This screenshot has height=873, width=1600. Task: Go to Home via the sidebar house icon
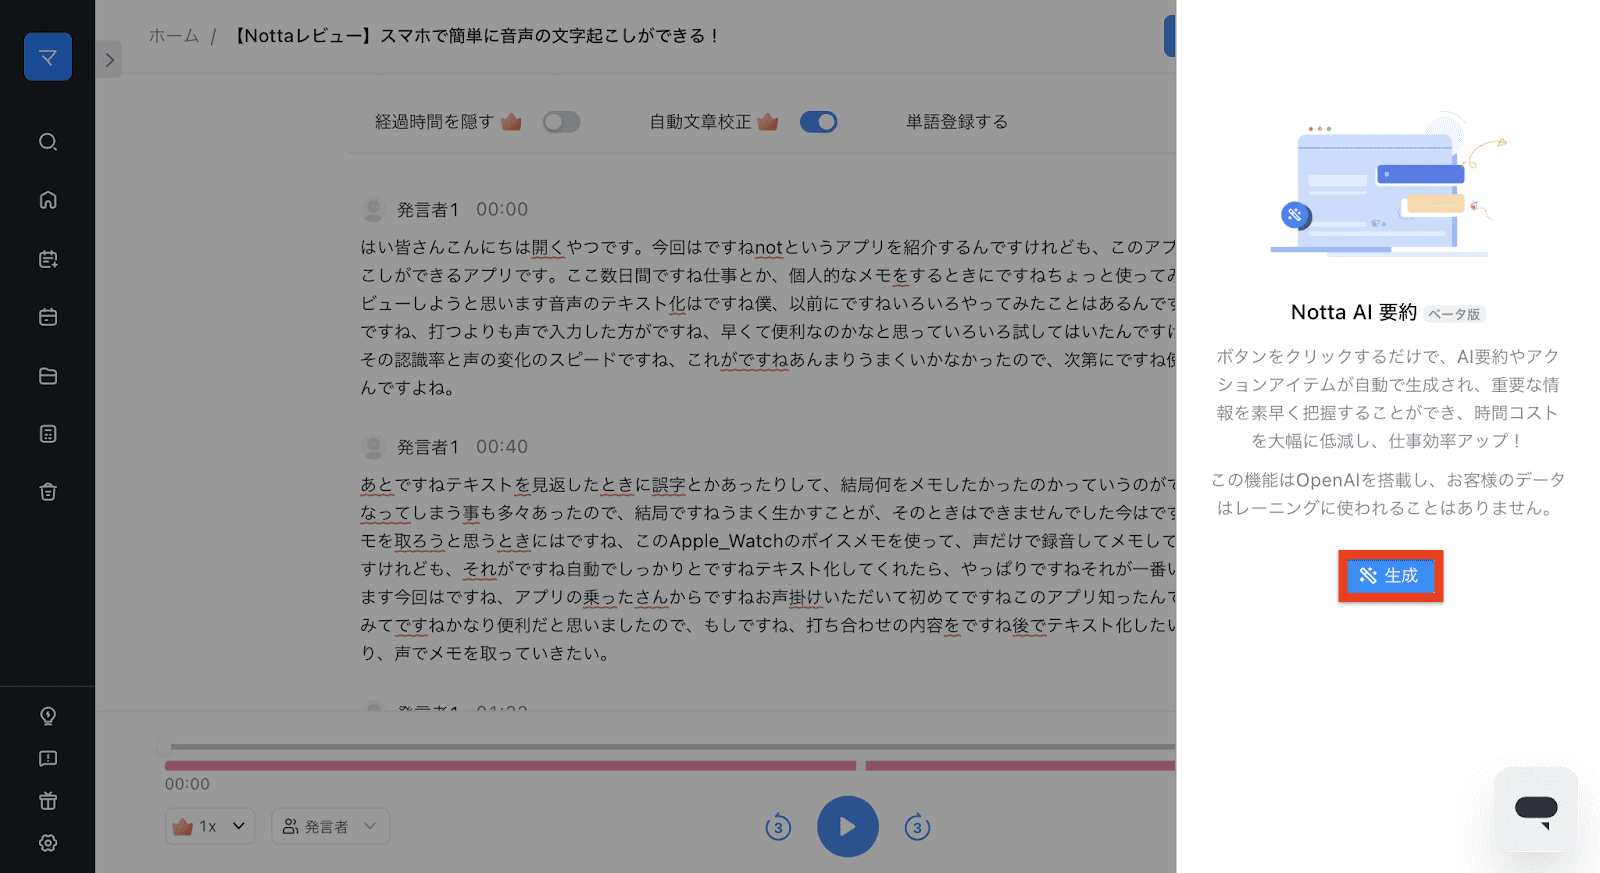click(48, 200)
